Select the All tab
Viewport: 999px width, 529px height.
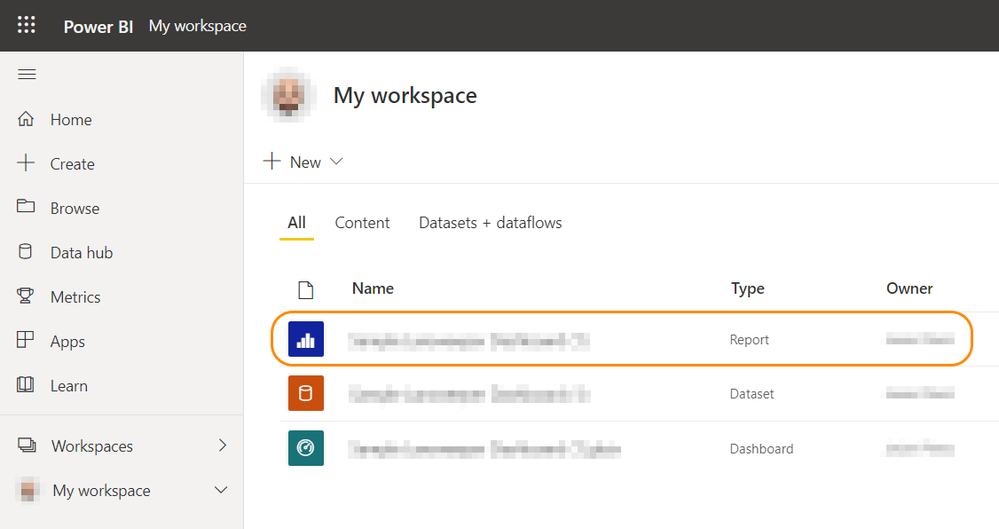click(x=296, y=223)
